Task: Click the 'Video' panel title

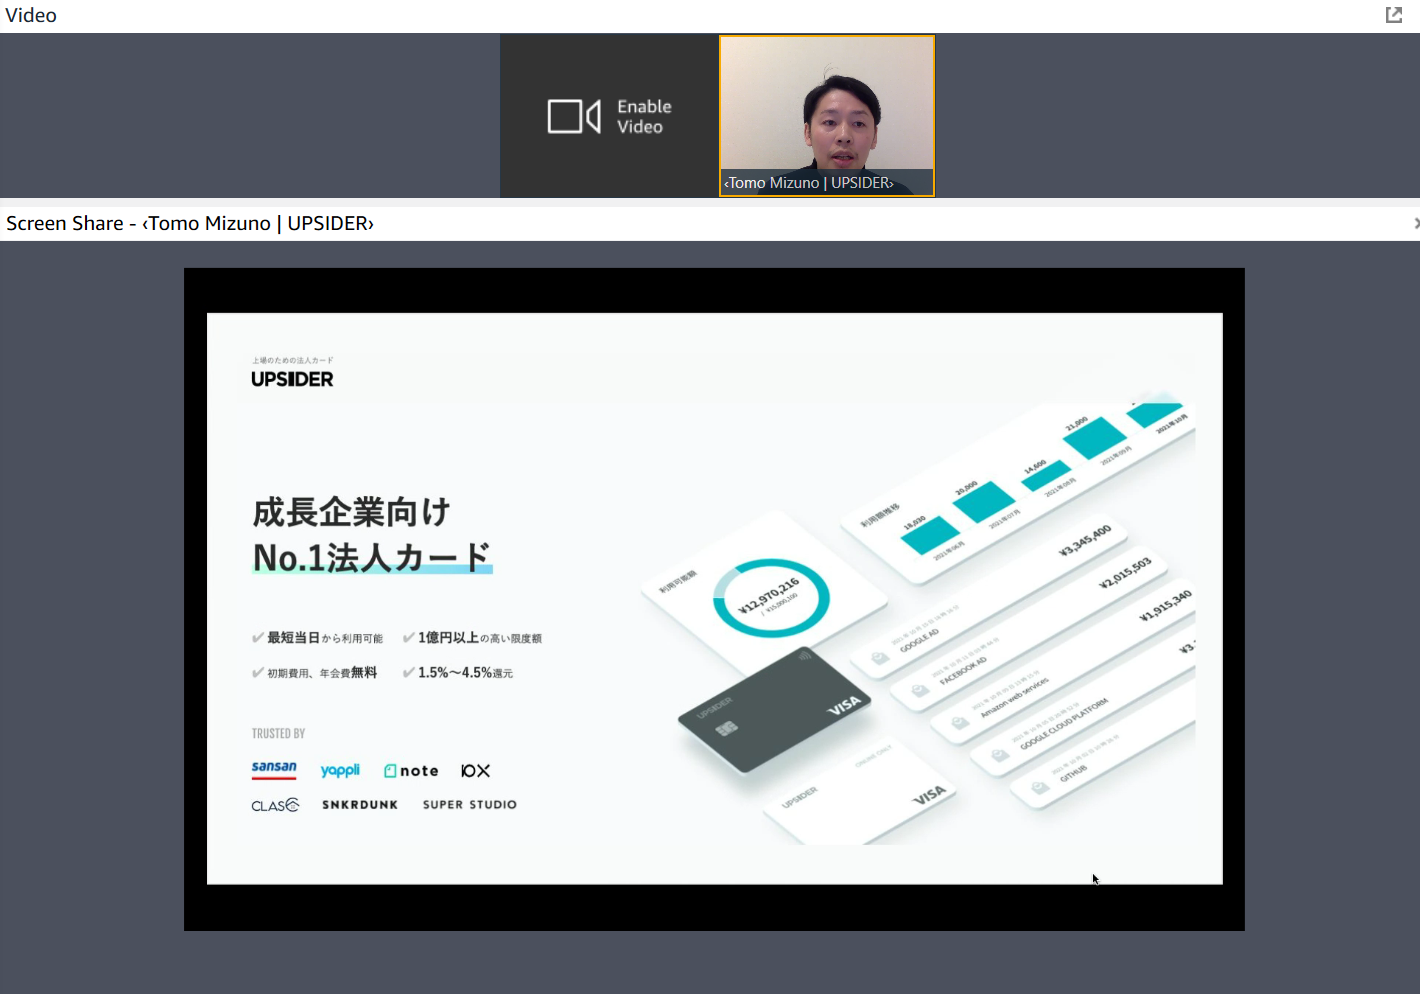Action: coord(31,15)
